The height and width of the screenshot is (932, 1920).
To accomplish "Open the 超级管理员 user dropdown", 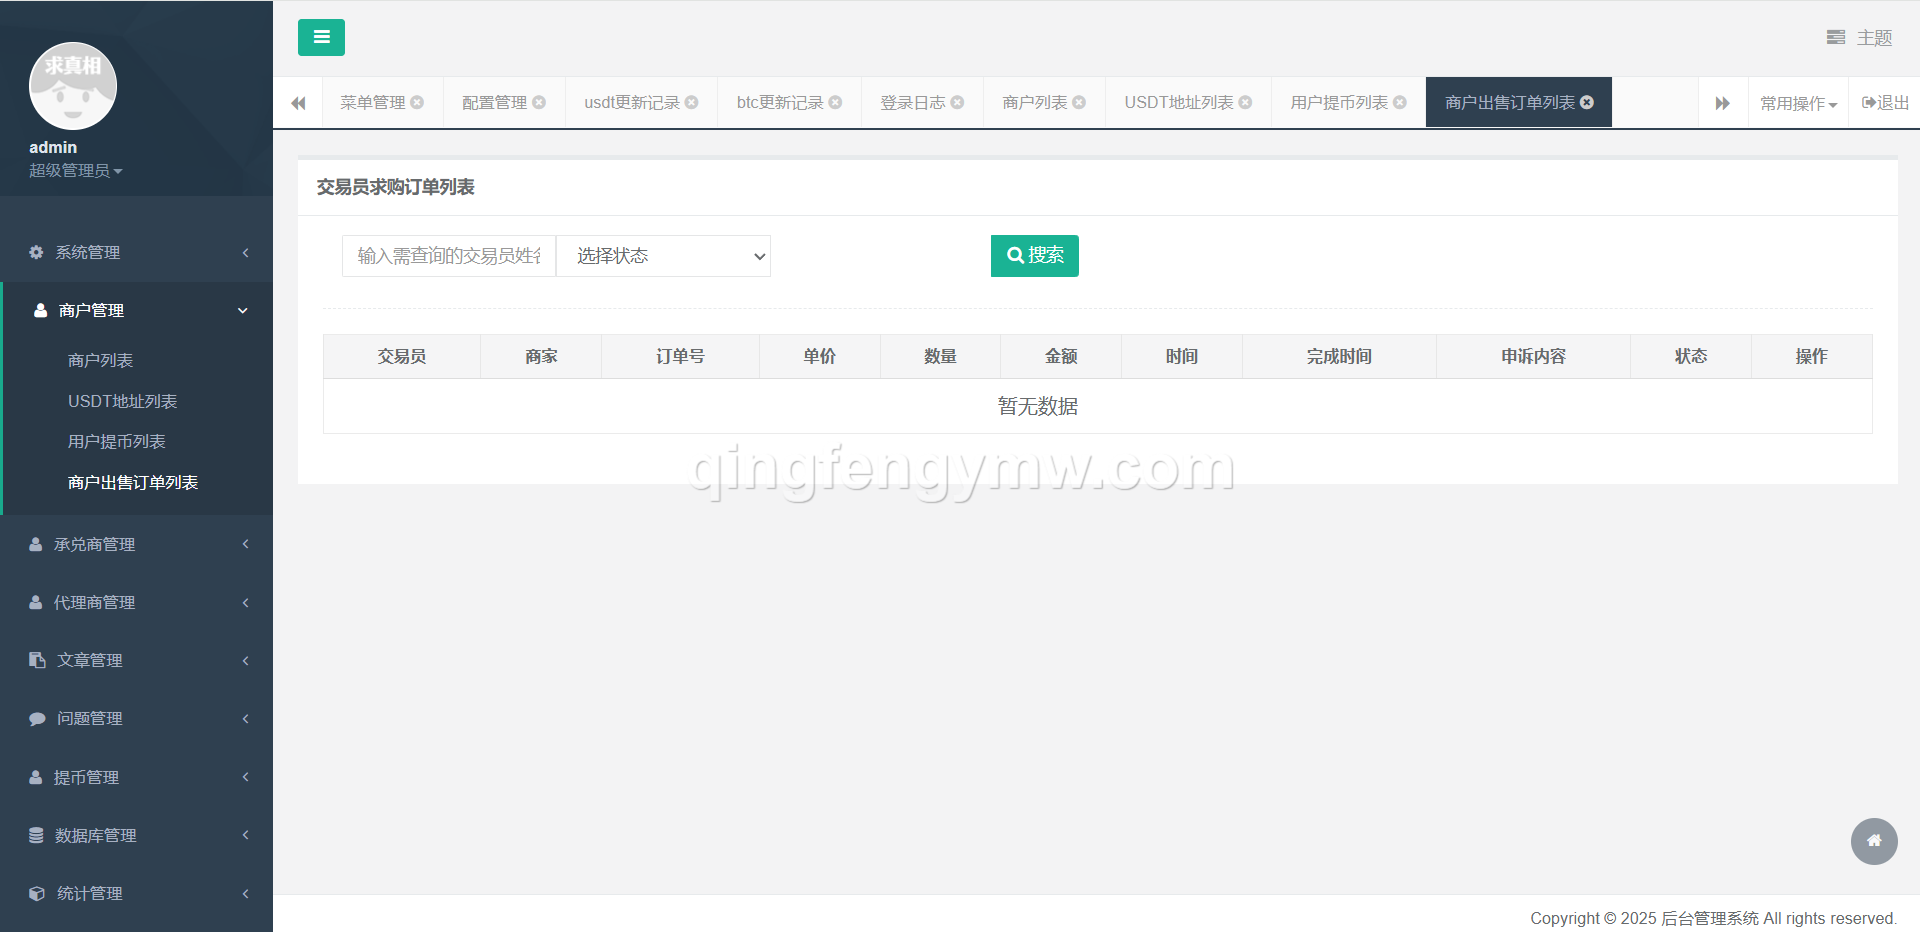I will point(76,171).
